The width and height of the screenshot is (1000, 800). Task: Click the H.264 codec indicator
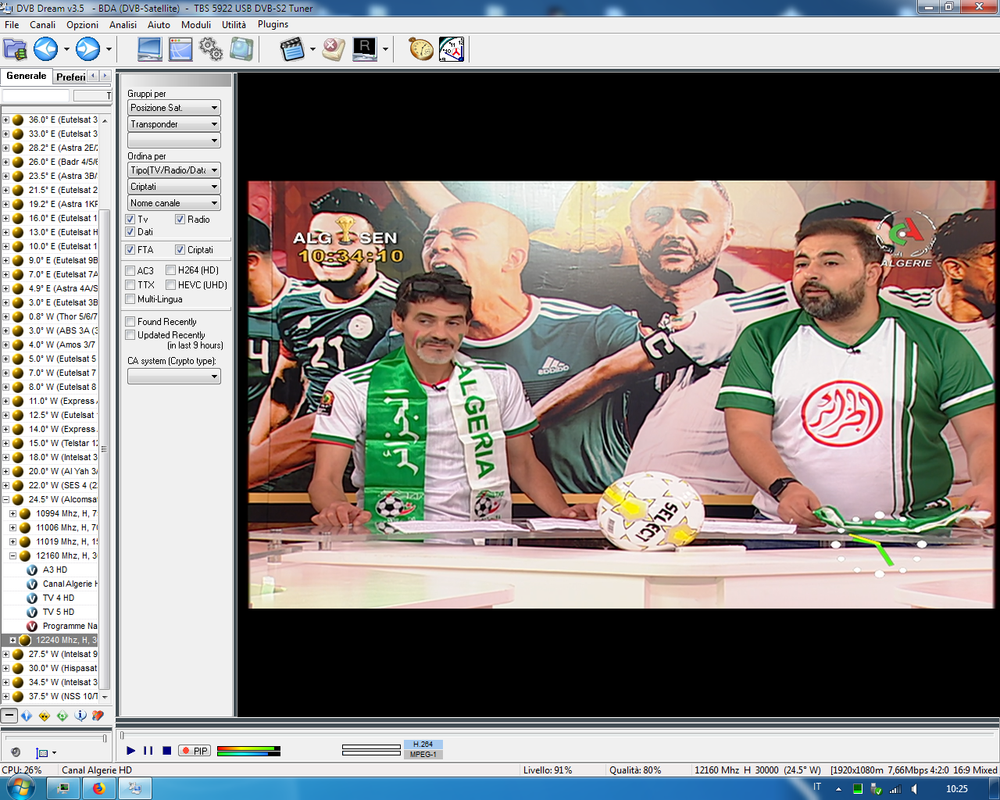click(423, 744)
